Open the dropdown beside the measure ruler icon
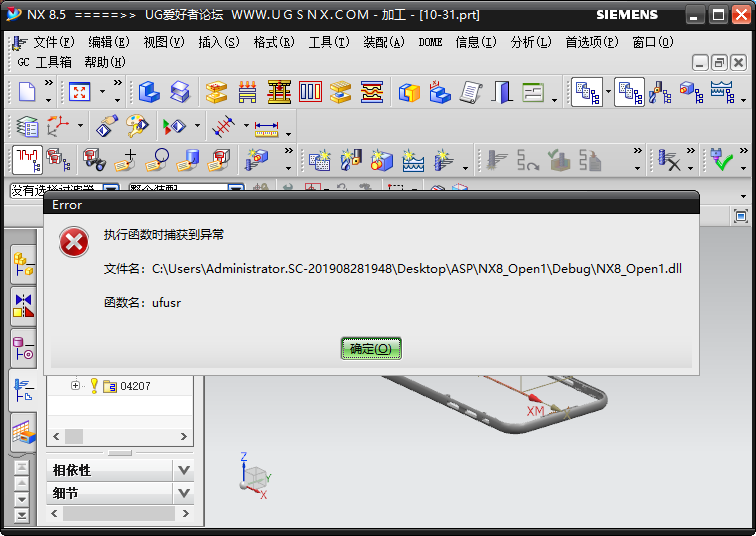The image size is (756, 536). click(288, 134)
